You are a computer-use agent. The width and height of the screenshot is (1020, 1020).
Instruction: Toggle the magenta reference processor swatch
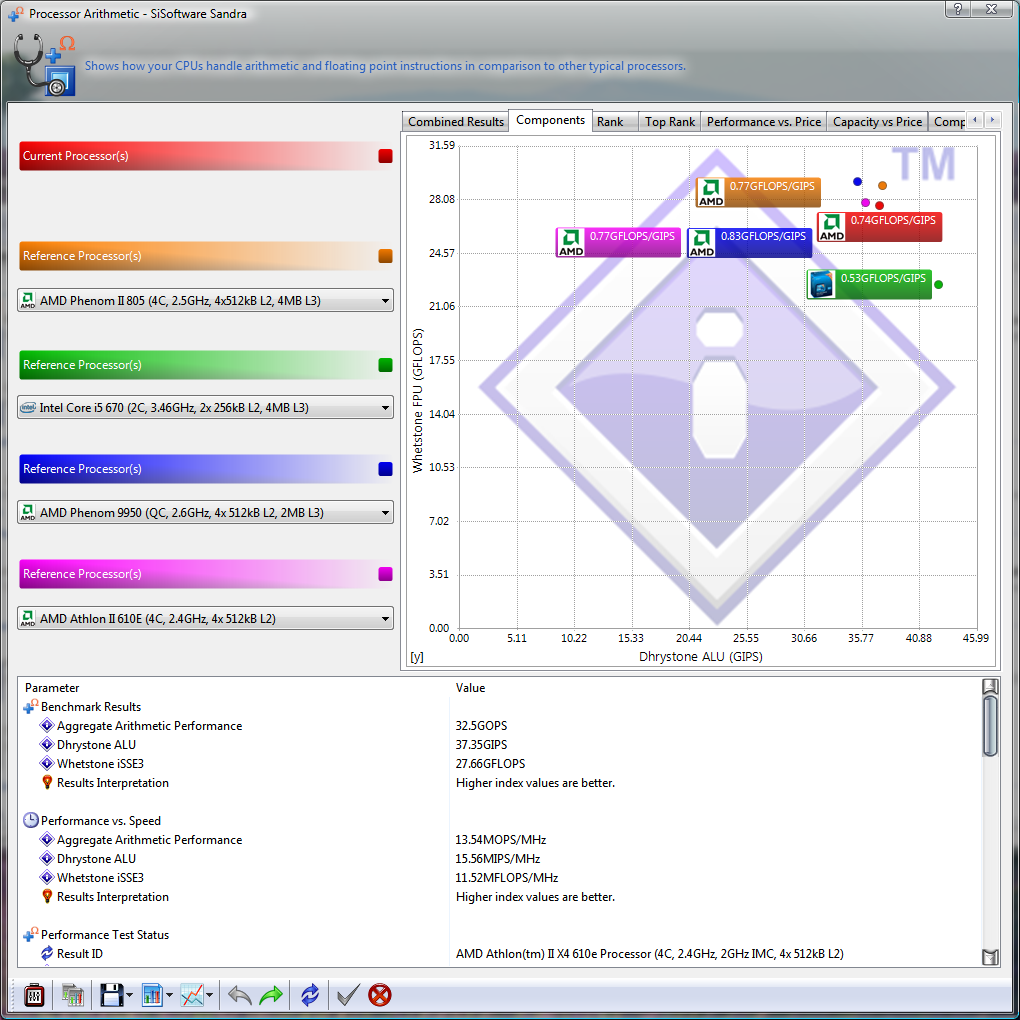(x=386, y=574)
